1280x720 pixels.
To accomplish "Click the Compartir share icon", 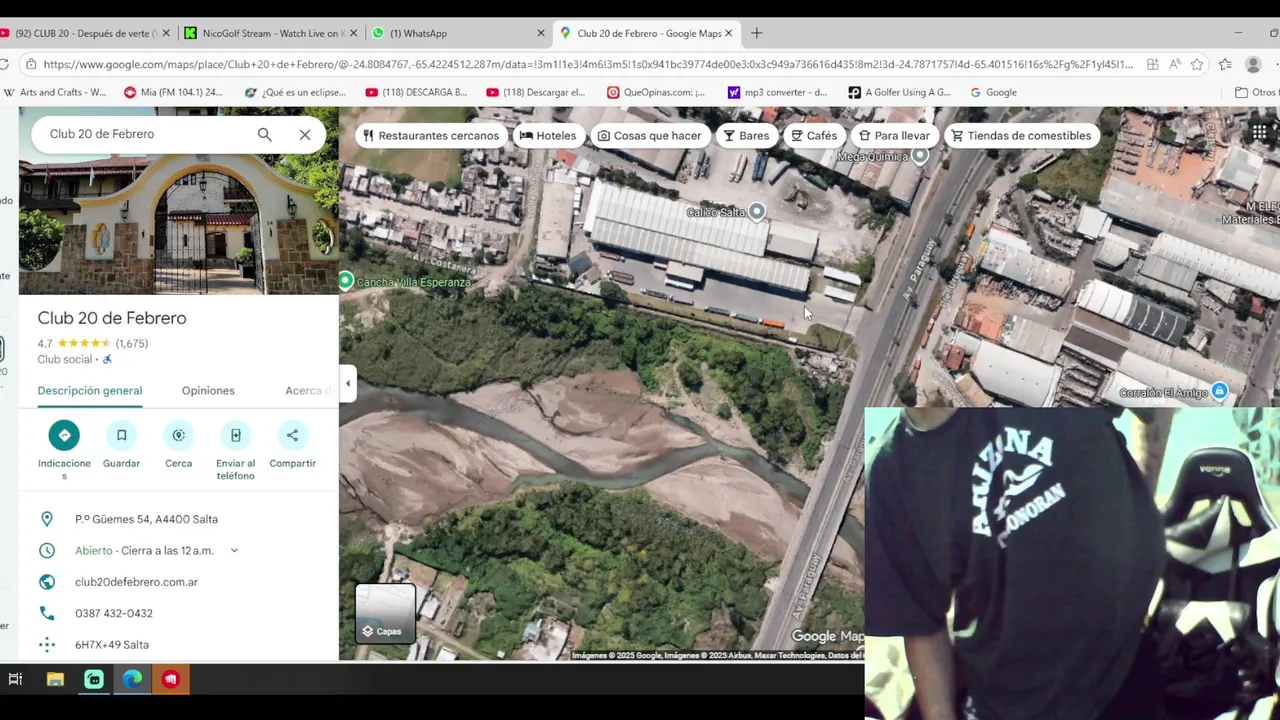I will coord(292,435).
